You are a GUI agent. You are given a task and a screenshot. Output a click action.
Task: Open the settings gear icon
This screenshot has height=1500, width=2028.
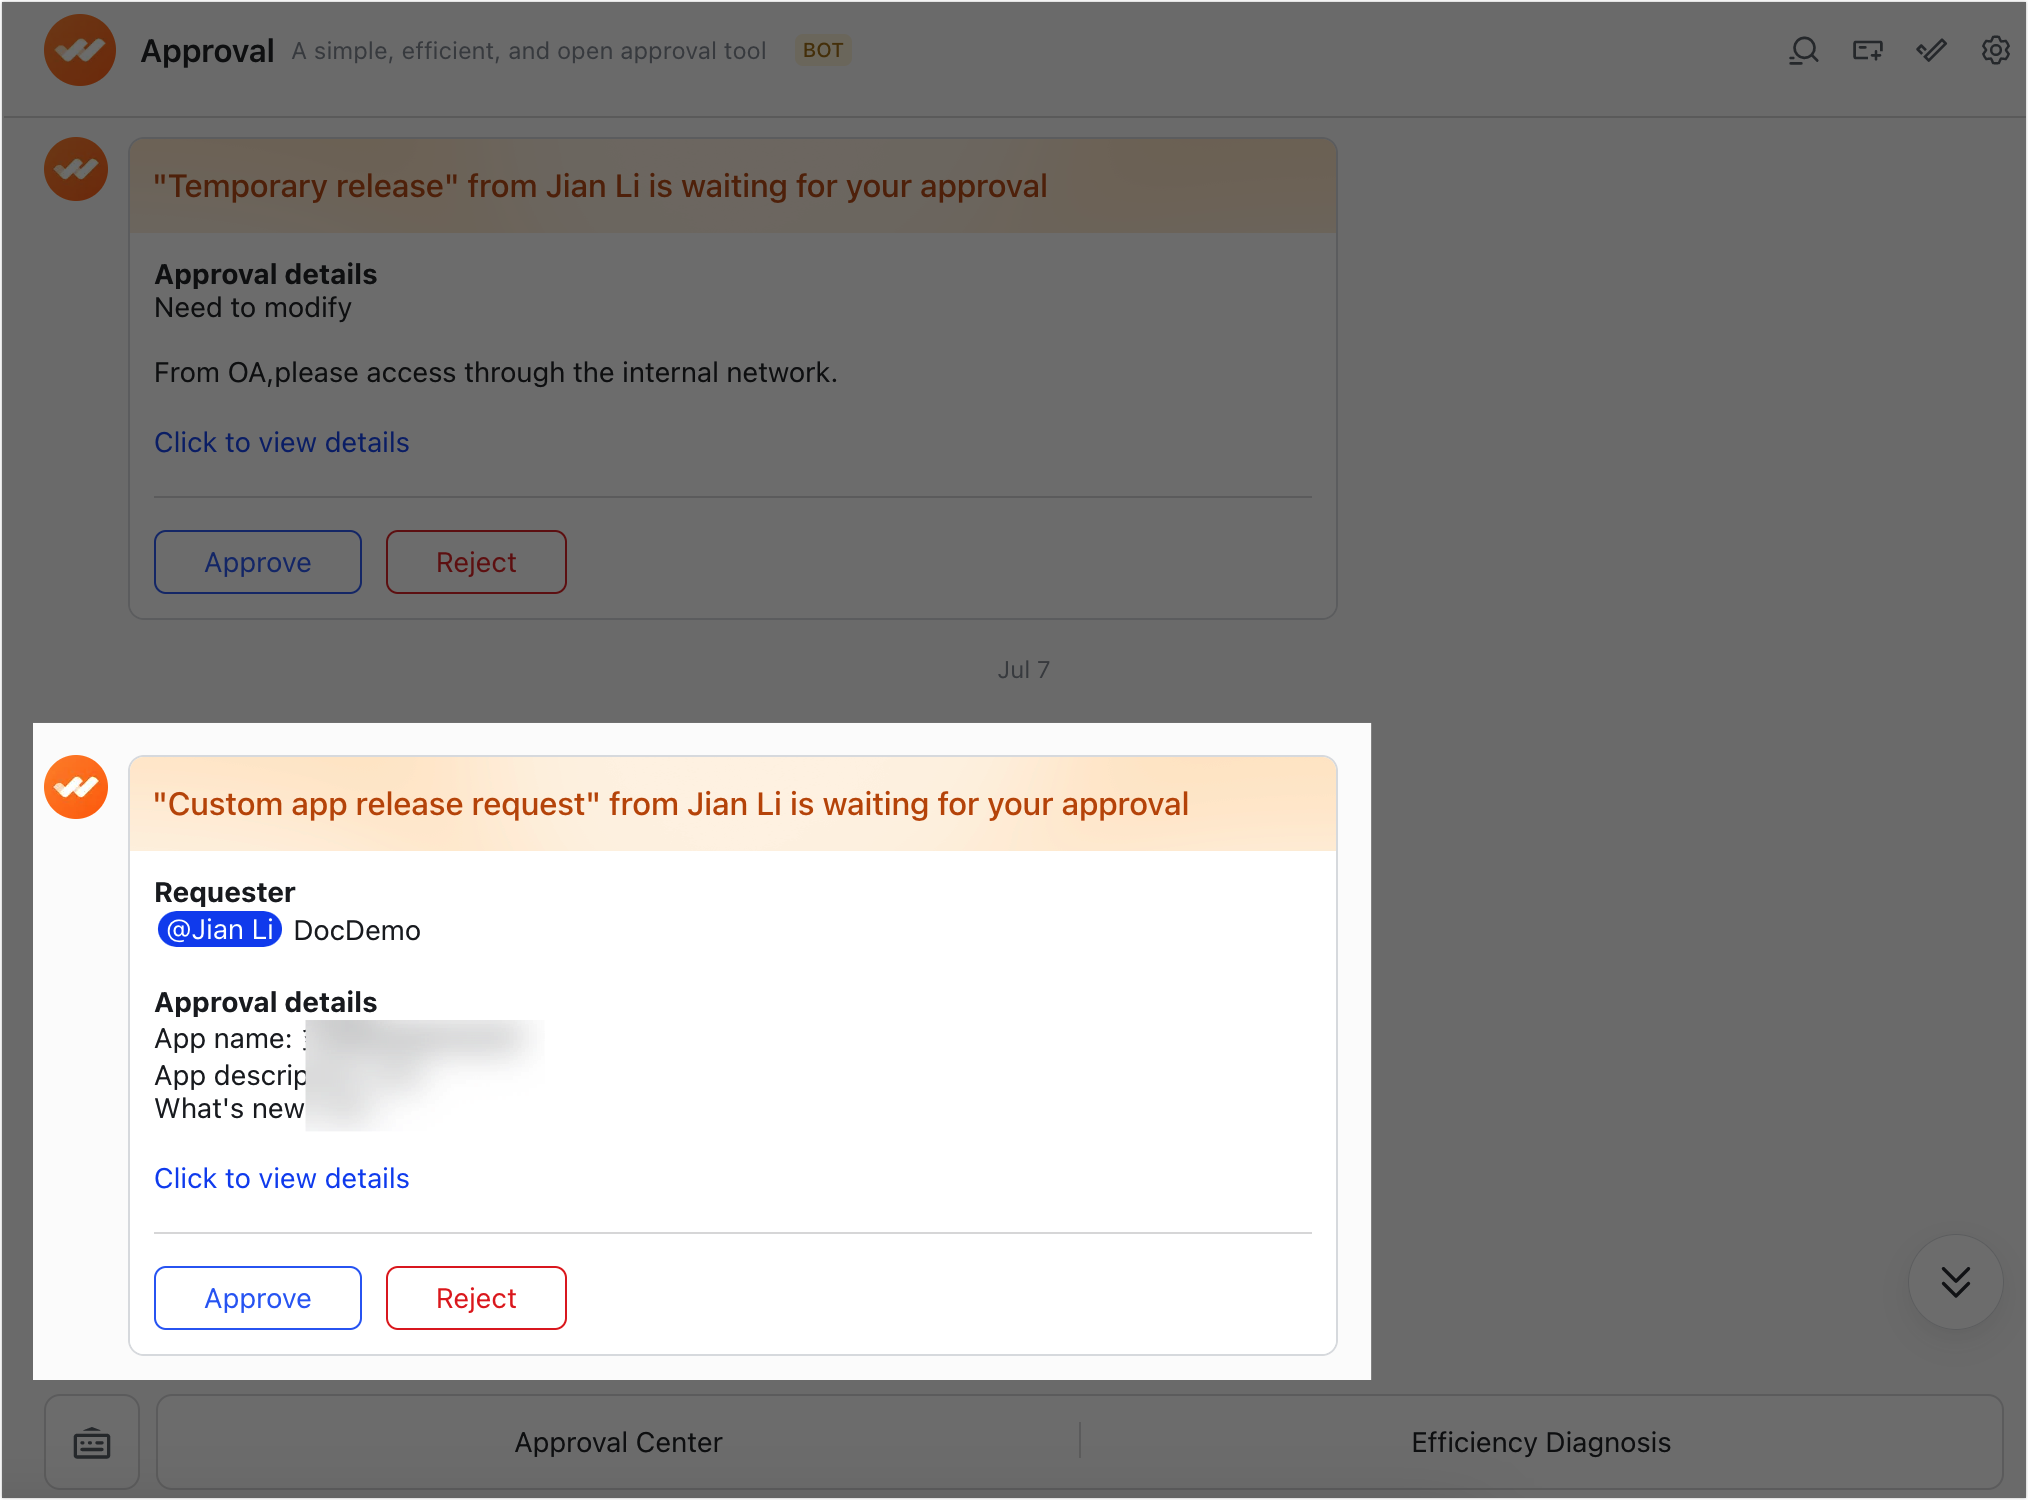coord(1995,51)
